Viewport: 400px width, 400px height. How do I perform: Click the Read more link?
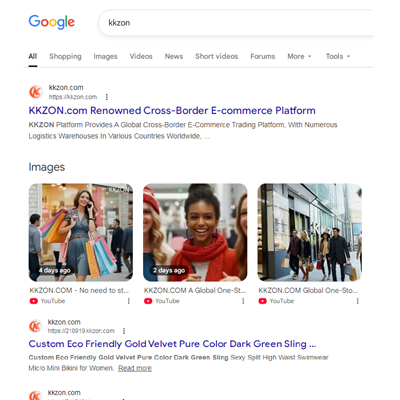tap(135, 368)
